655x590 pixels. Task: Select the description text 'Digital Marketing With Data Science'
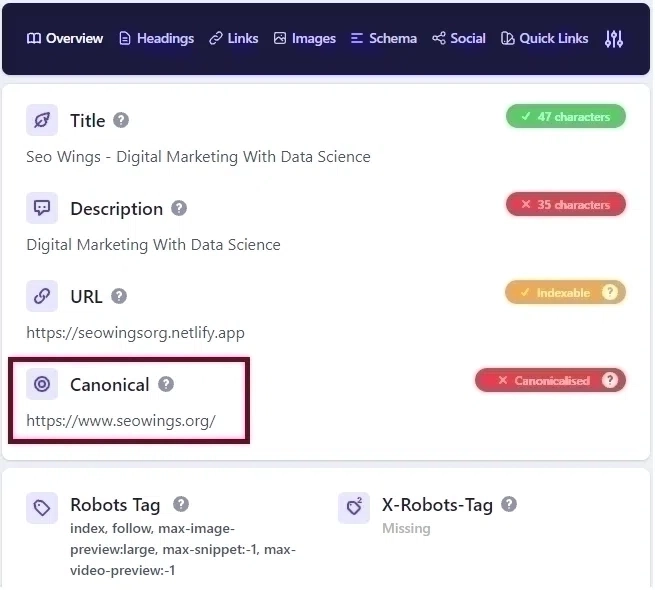[x=153, y=245]
